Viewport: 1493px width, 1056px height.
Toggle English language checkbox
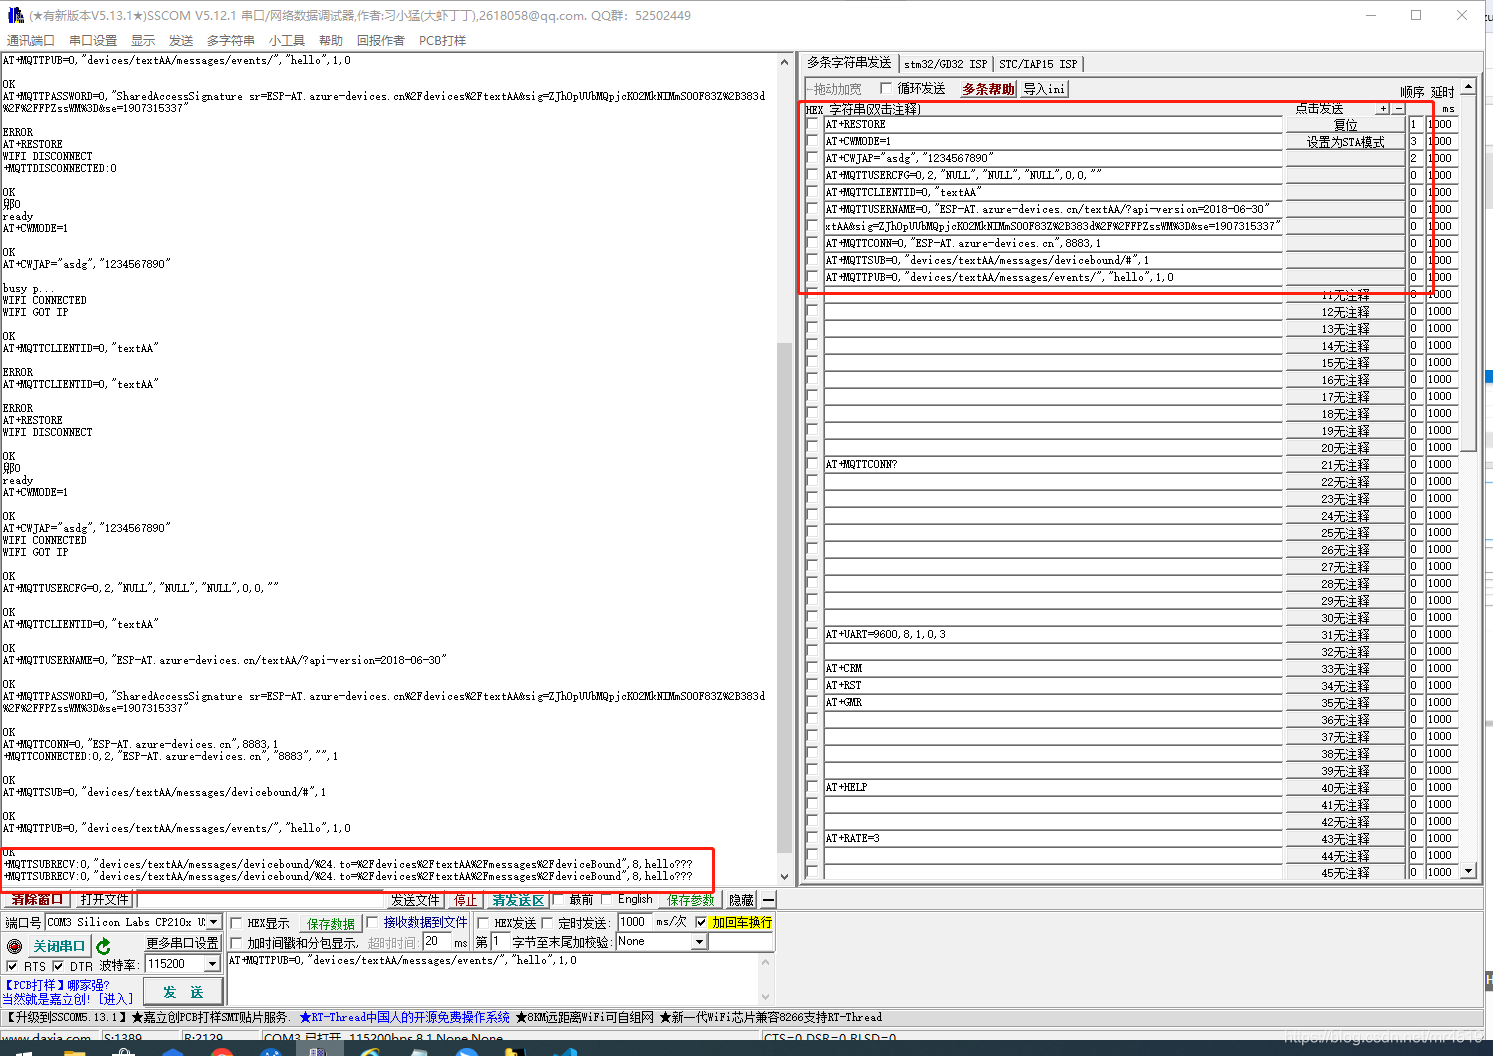(606, 899)
